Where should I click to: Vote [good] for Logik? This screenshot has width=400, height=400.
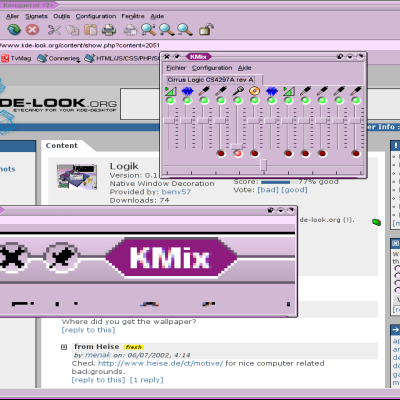(x=294, y=190)
